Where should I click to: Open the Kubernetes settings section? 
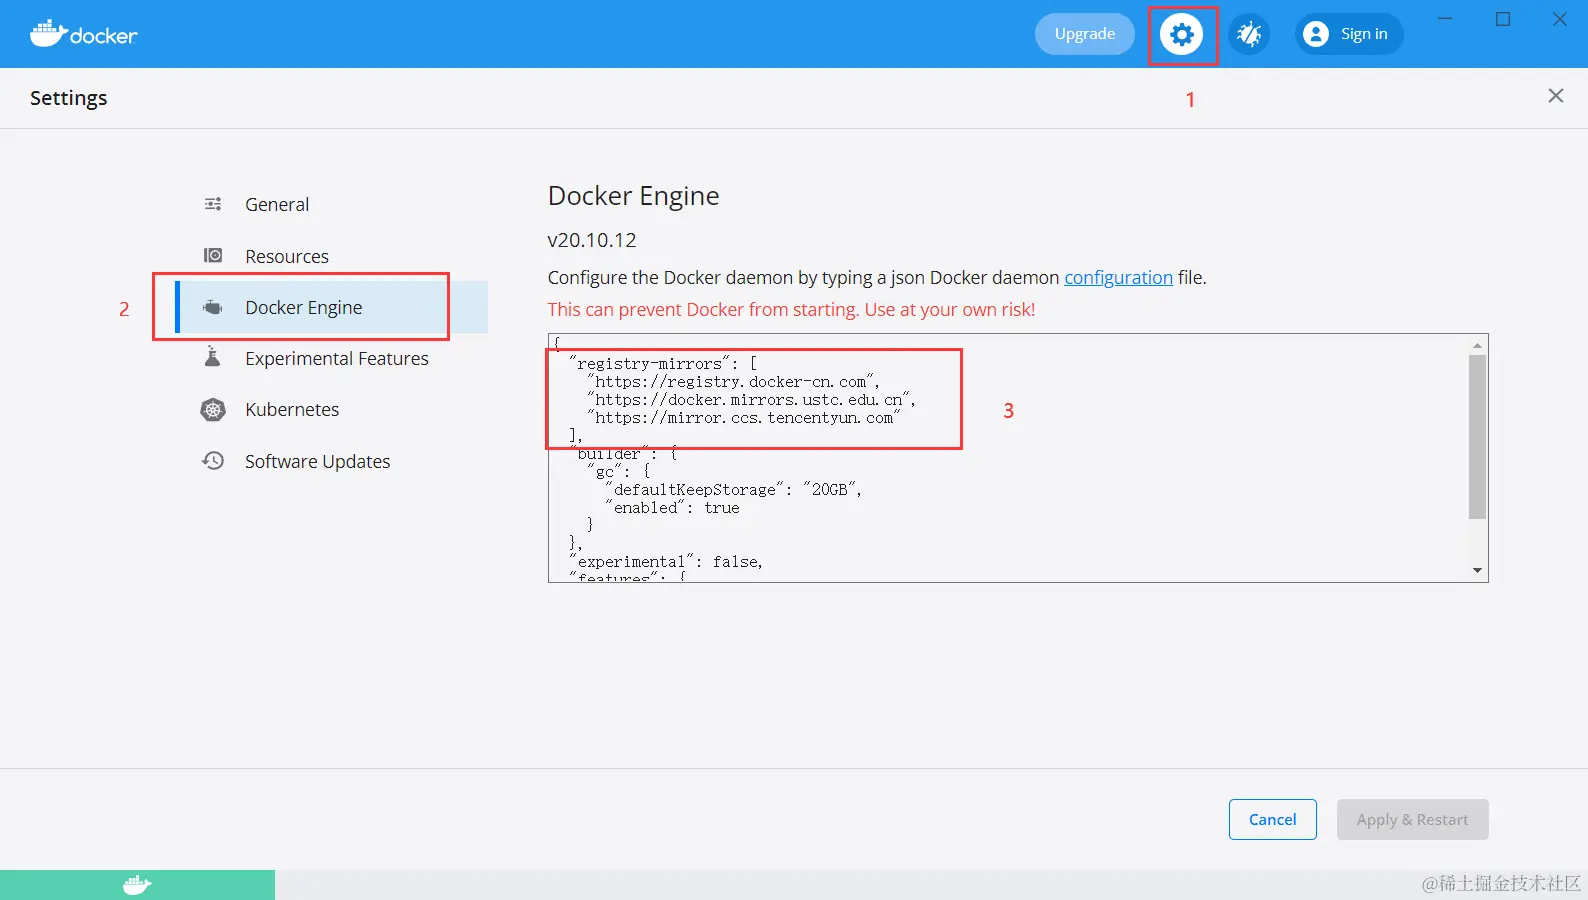(x=292, y=409)
